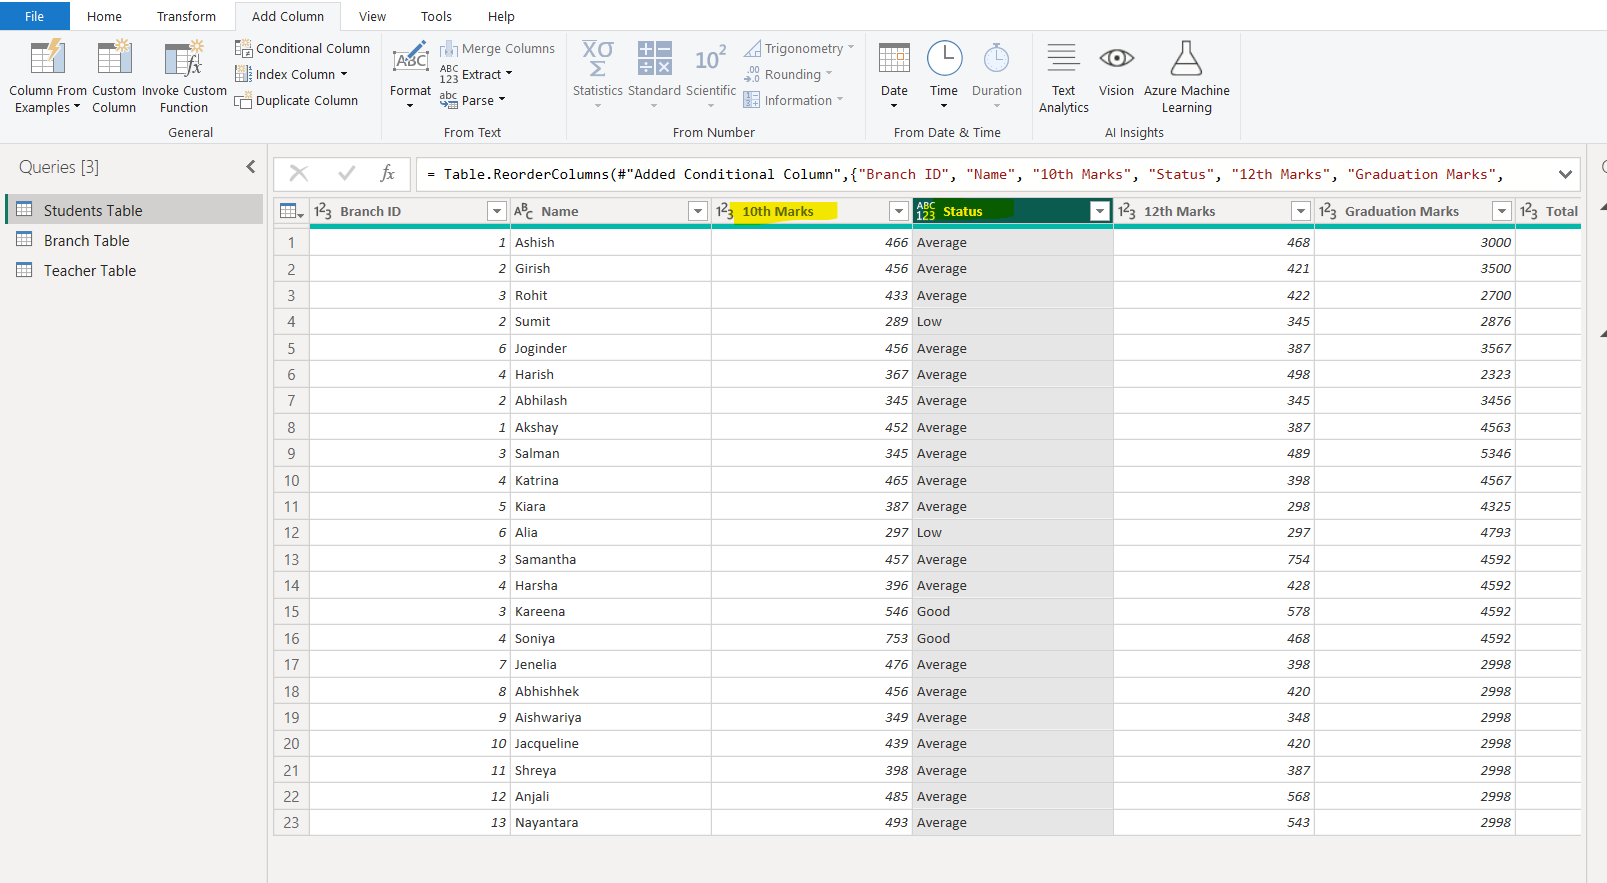Add a Conditional Column
Screen dimensions: 1607x883
tap(303, 48)
